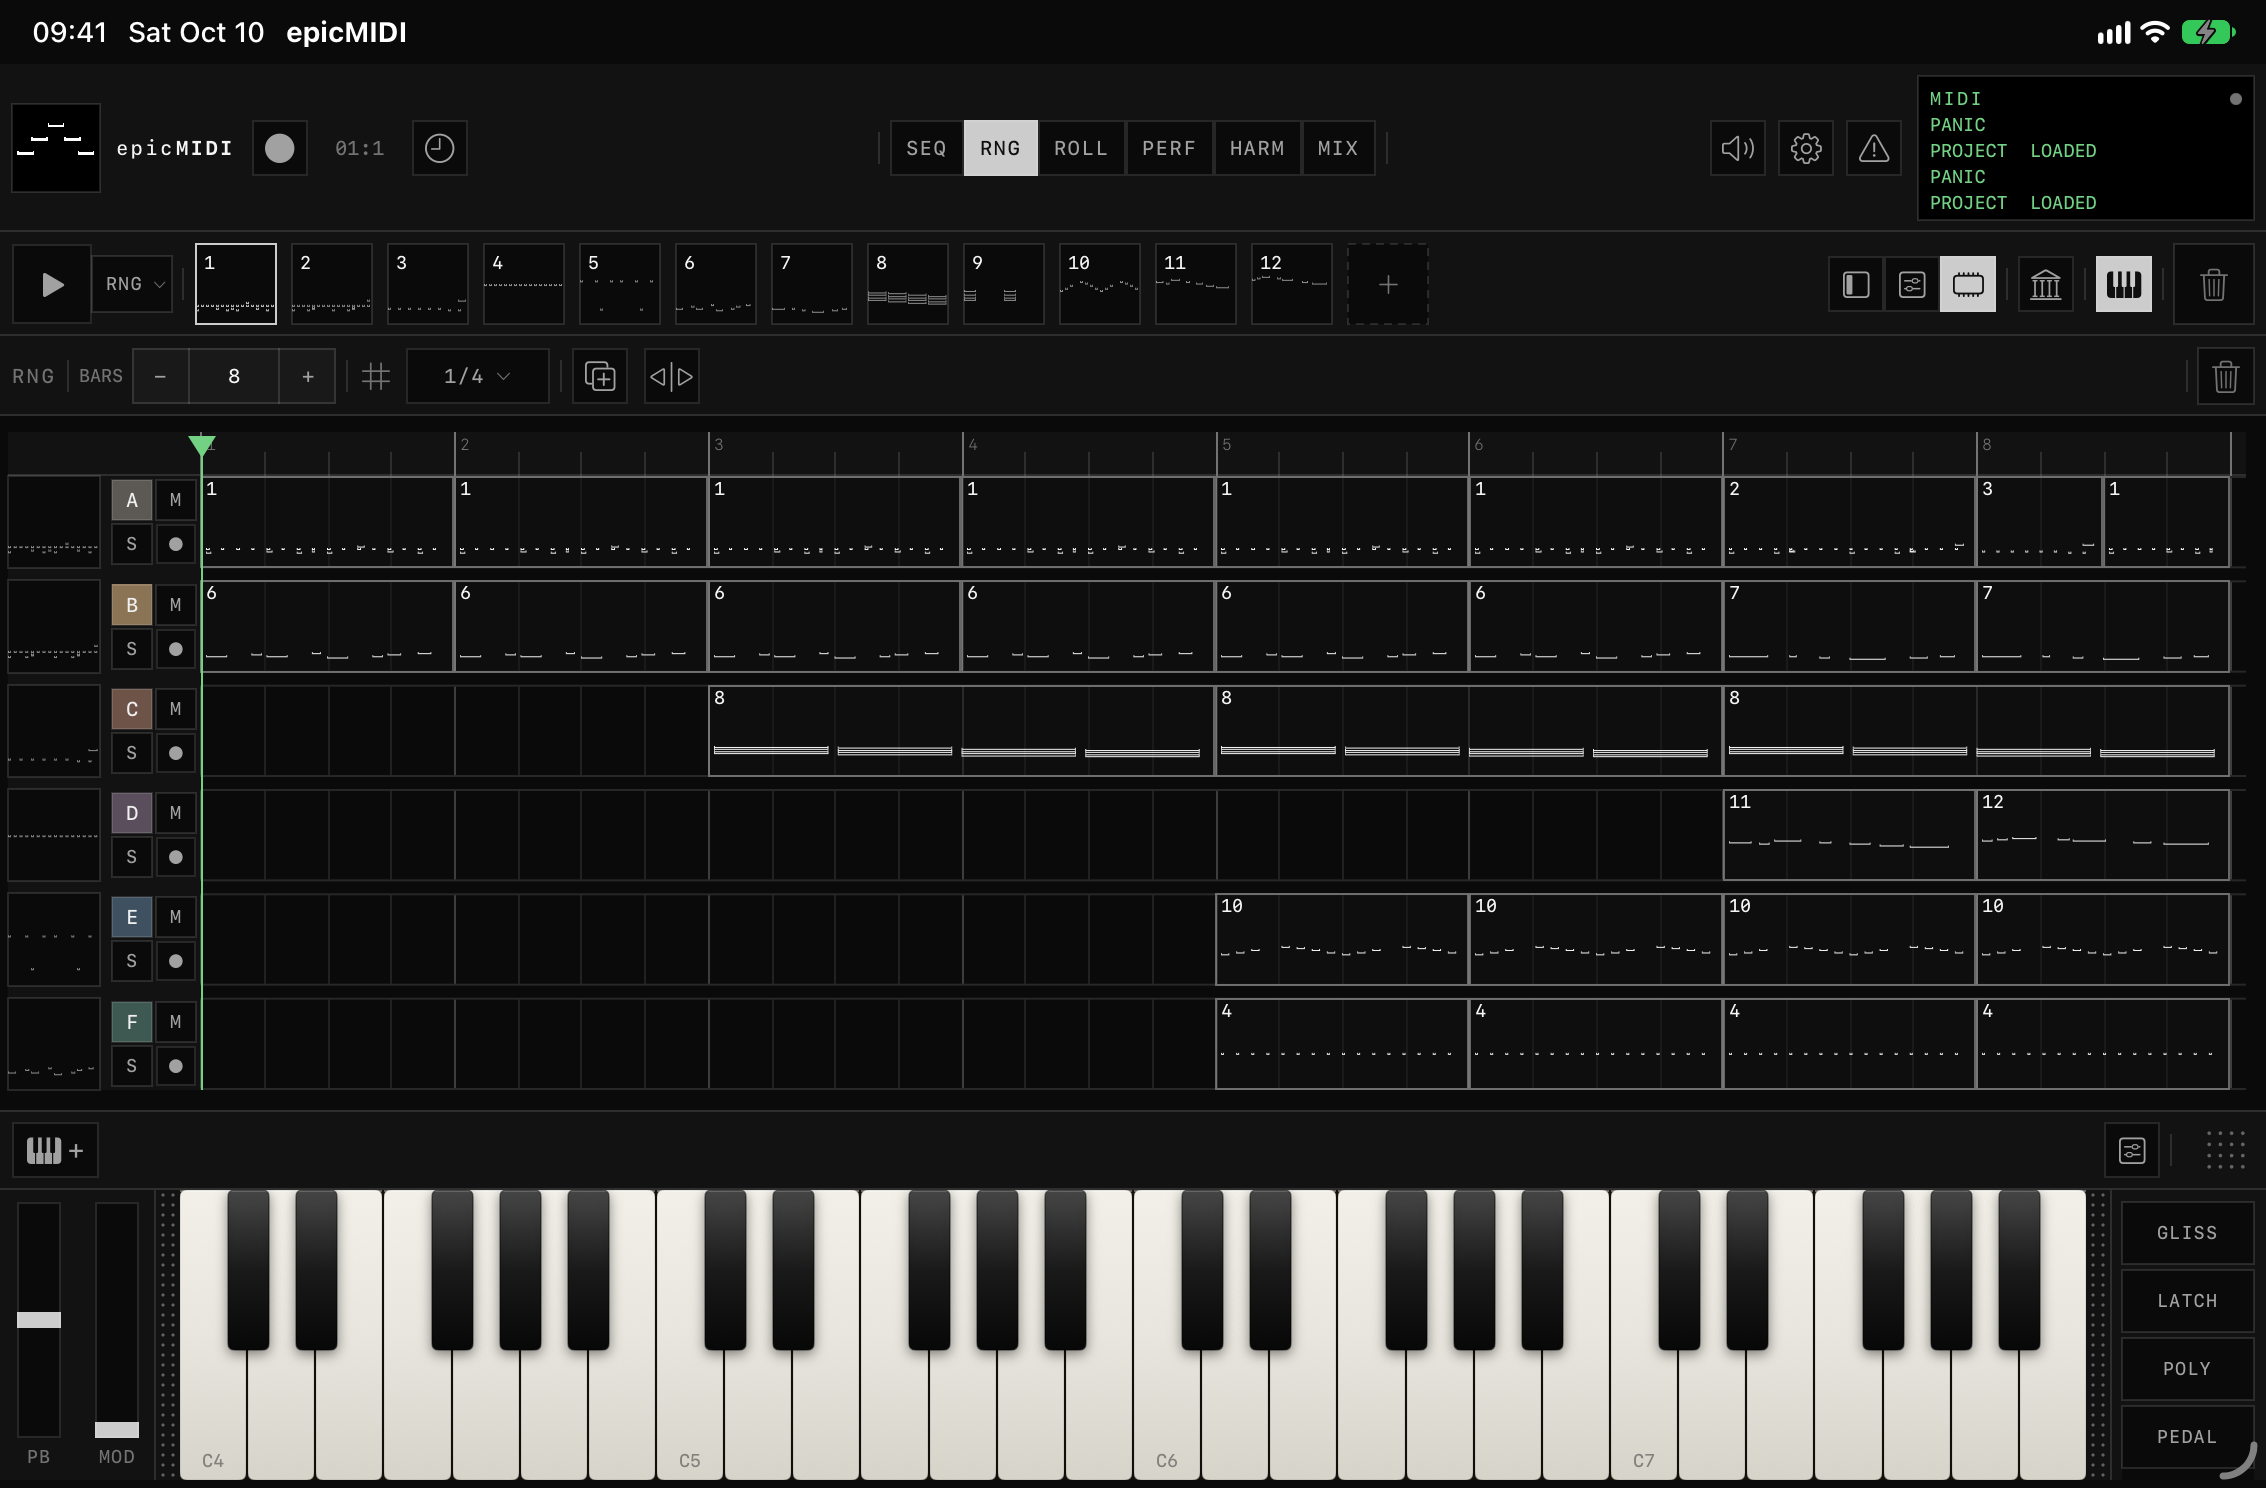Open the gear settings icon
The image size is (2266, 1488).
click(1806, 148)
